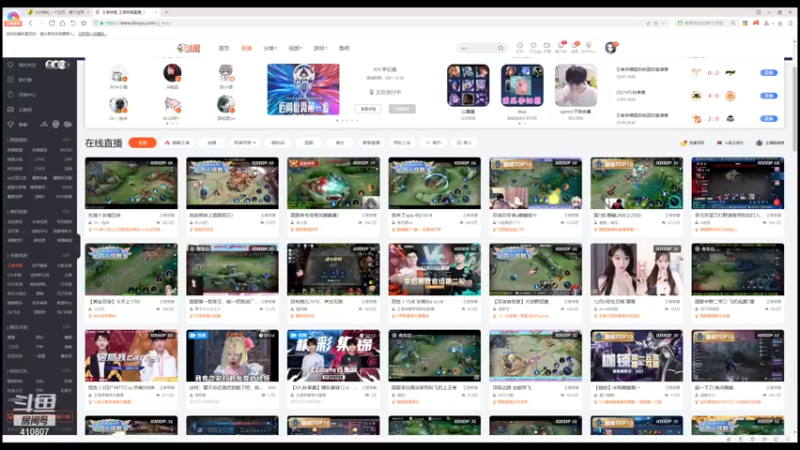Click the browser address bar URL

tap(138, 23)
